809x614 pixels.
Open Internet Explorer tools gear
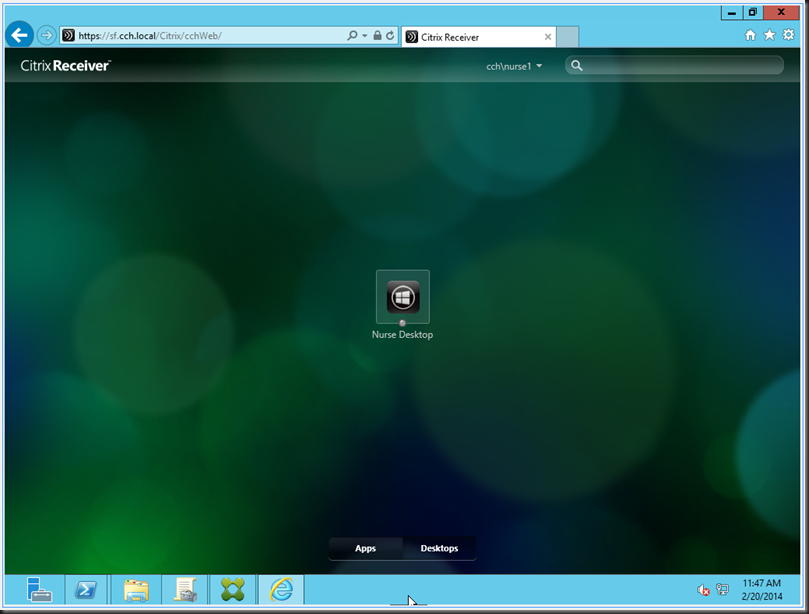(x=788, y=35)
